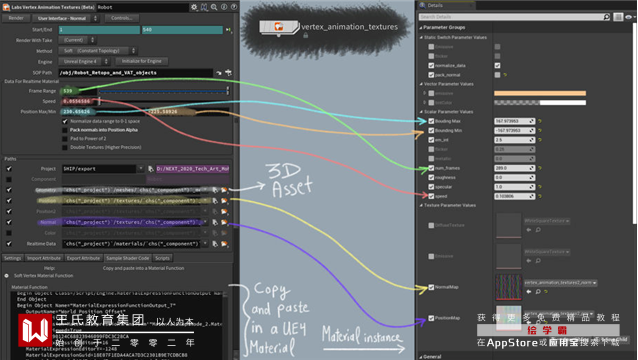Open the User Interface - Normal dropdown
The width and height of the screenshot is (638, 360).
pyautogui.click(x=66, y=18)
